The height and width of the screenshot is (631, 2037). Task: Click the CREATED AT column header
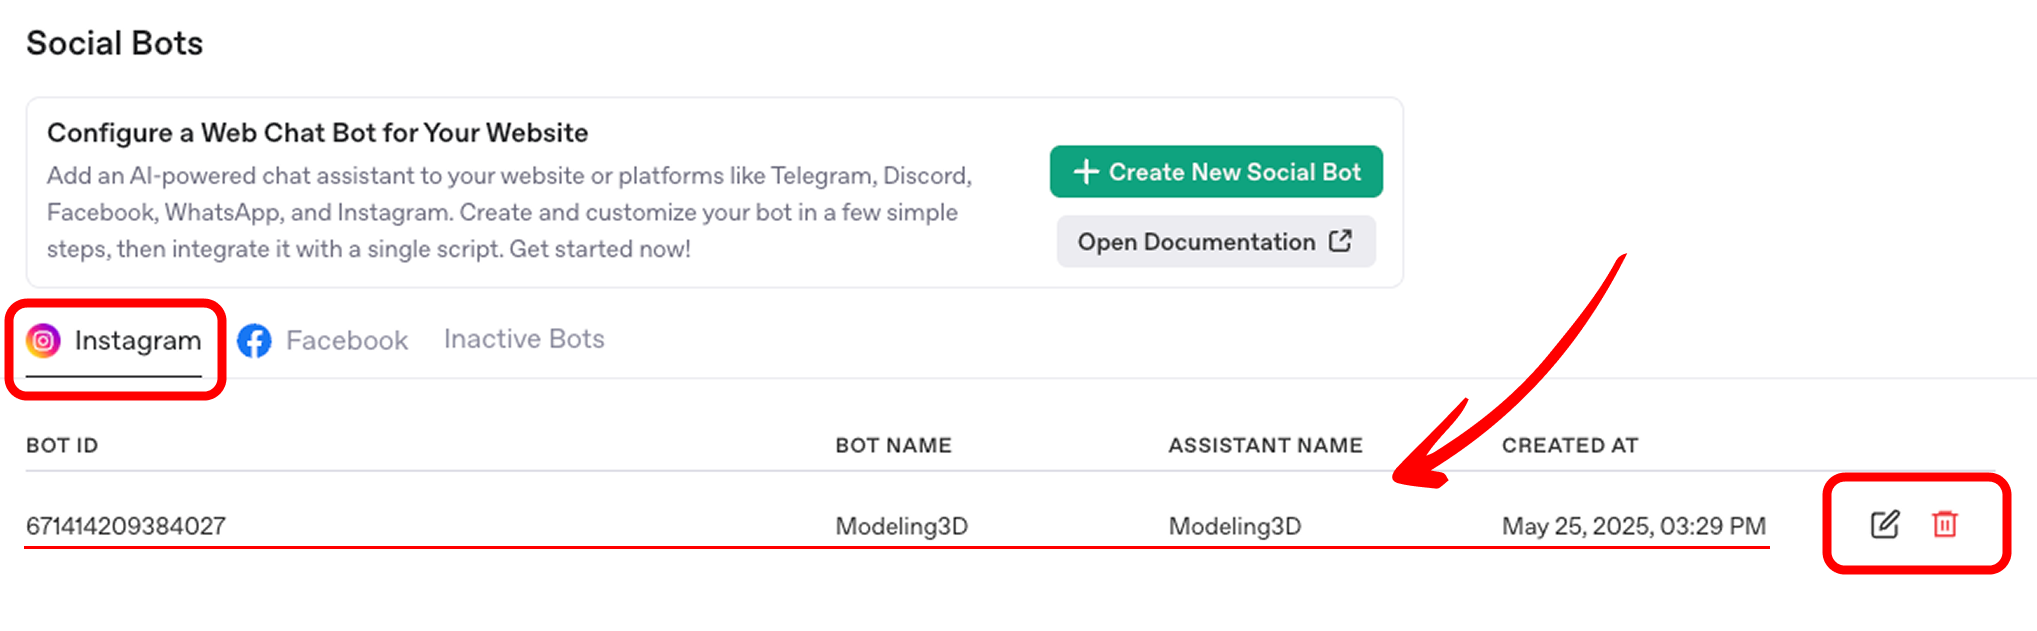[1570, 446]
